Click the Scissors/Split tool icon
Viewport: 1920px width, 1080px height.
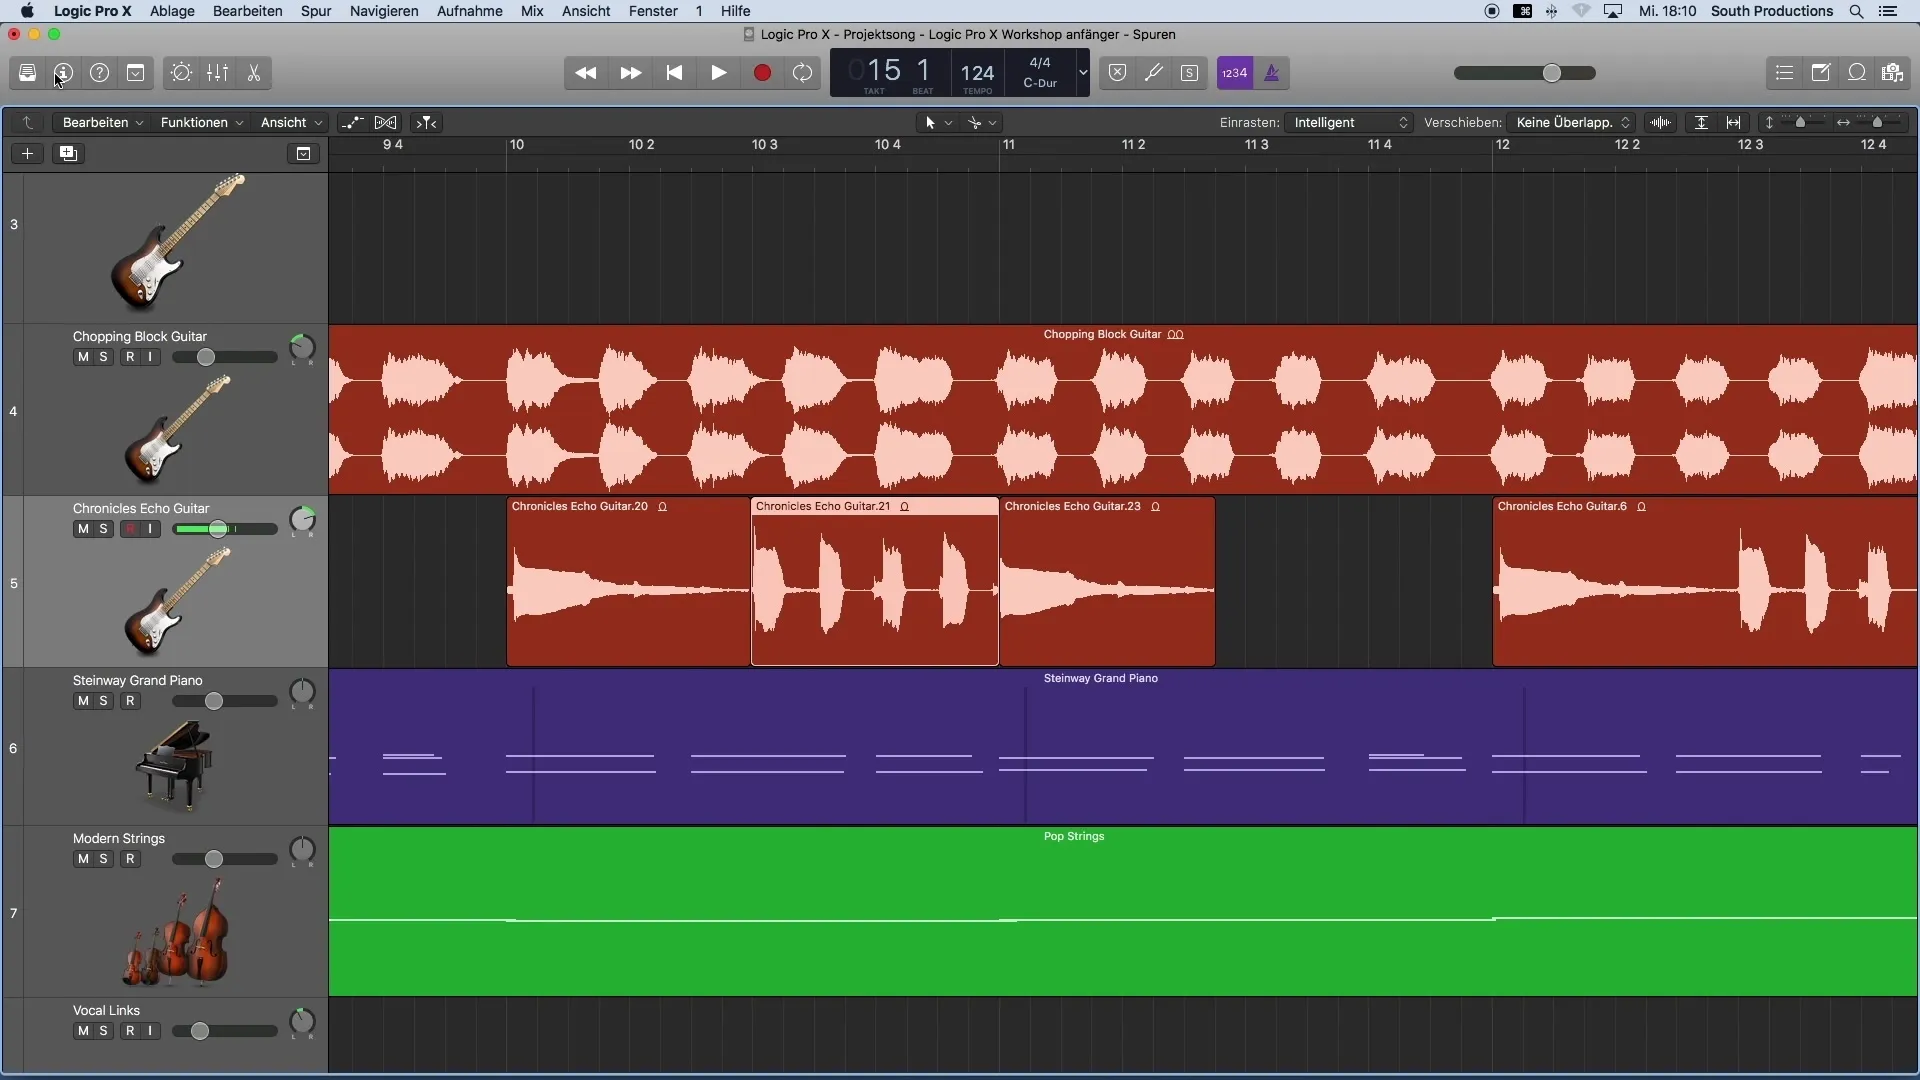click(253, 73)
